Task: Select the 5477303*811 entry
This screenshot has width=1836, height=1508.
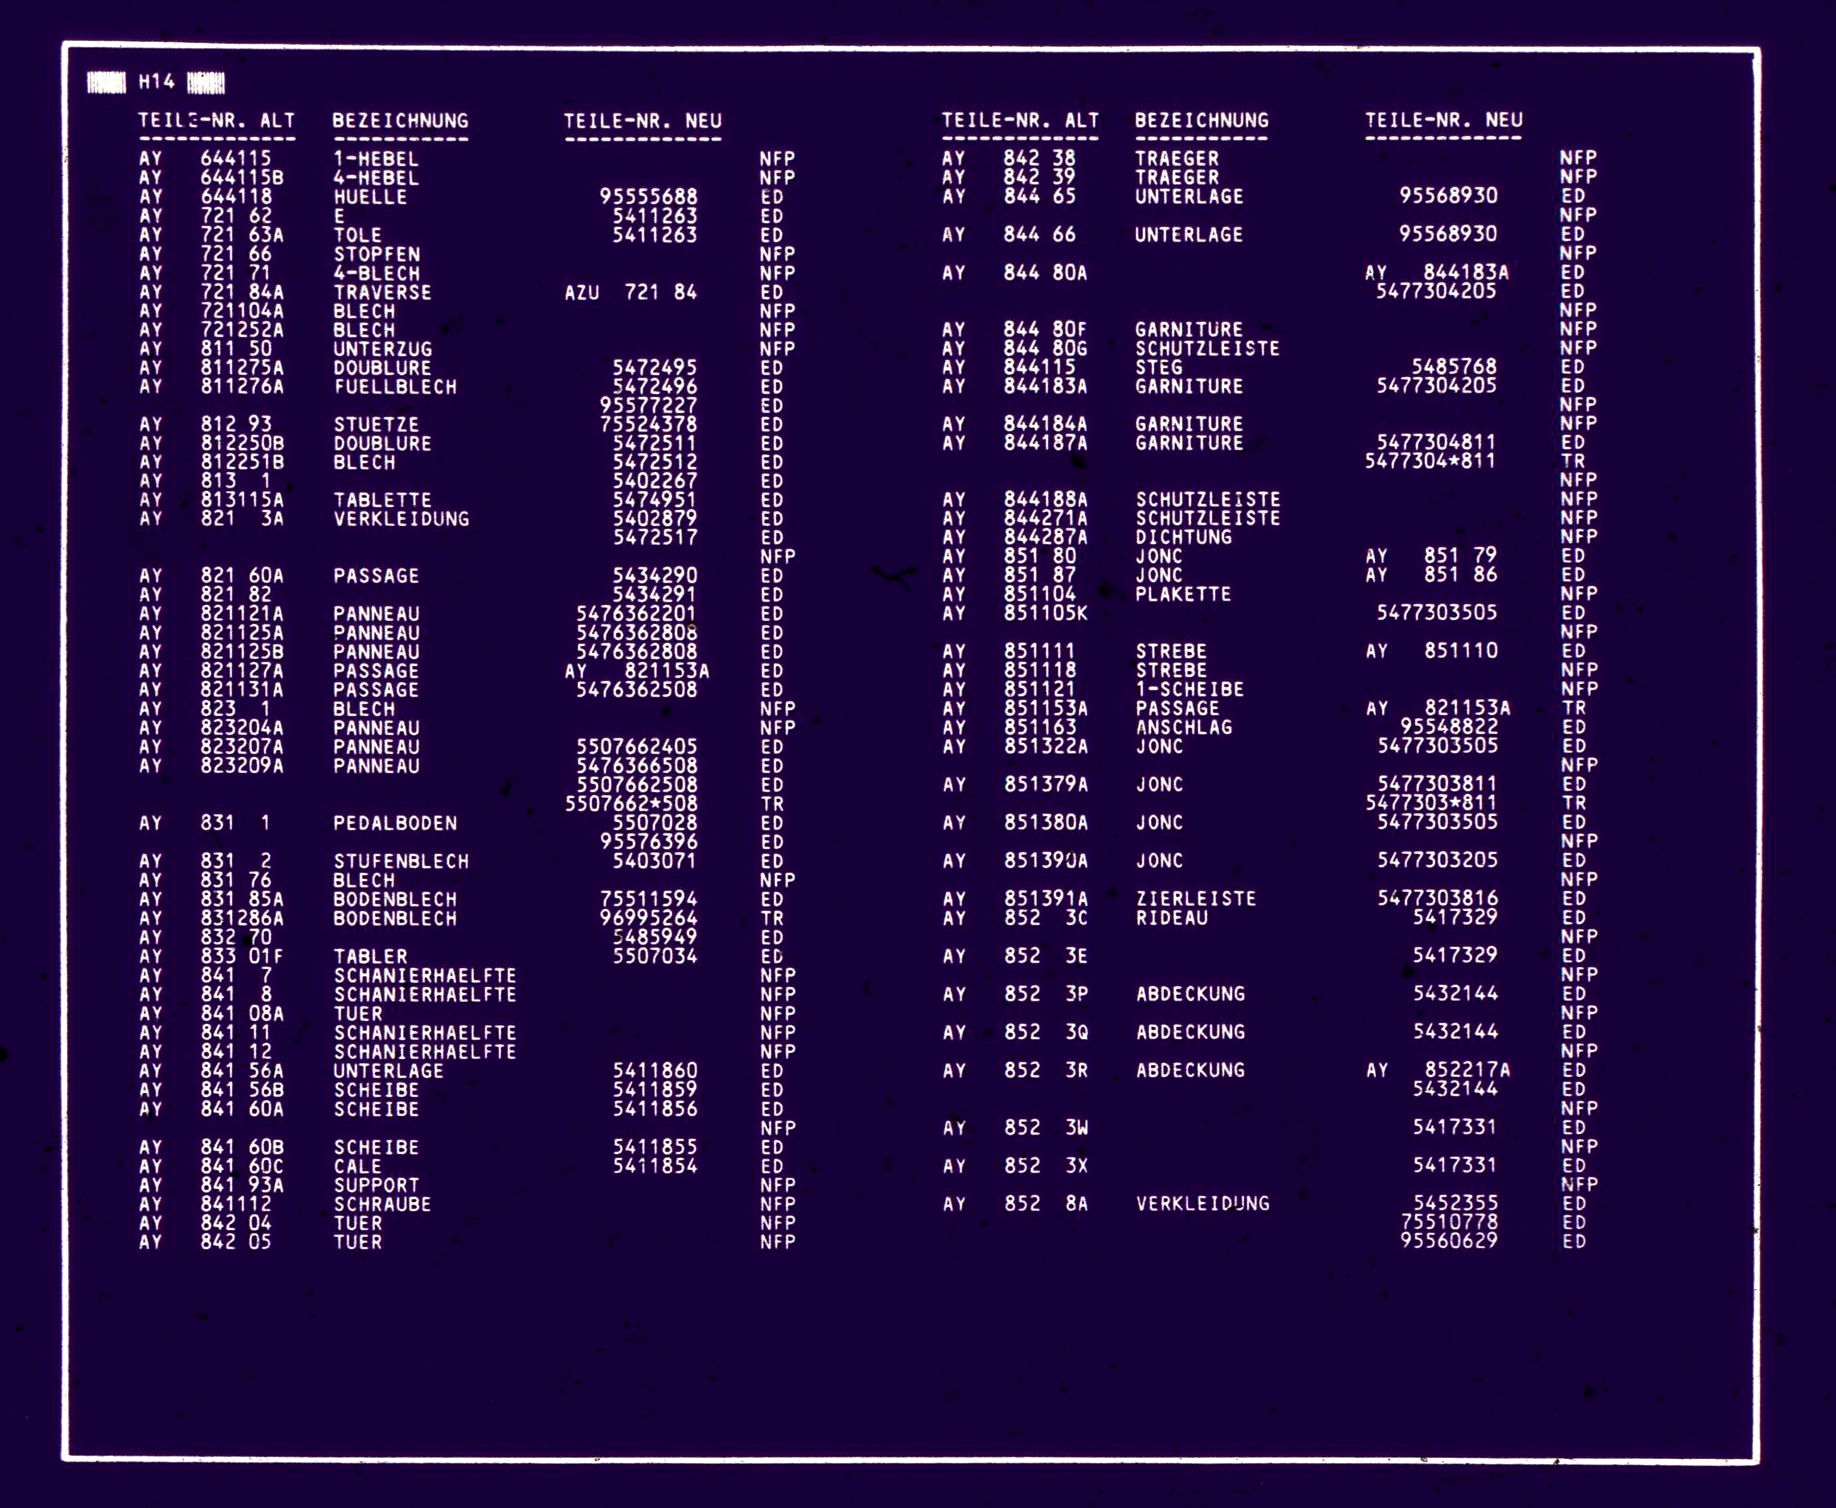Action: click(1430, 803)
